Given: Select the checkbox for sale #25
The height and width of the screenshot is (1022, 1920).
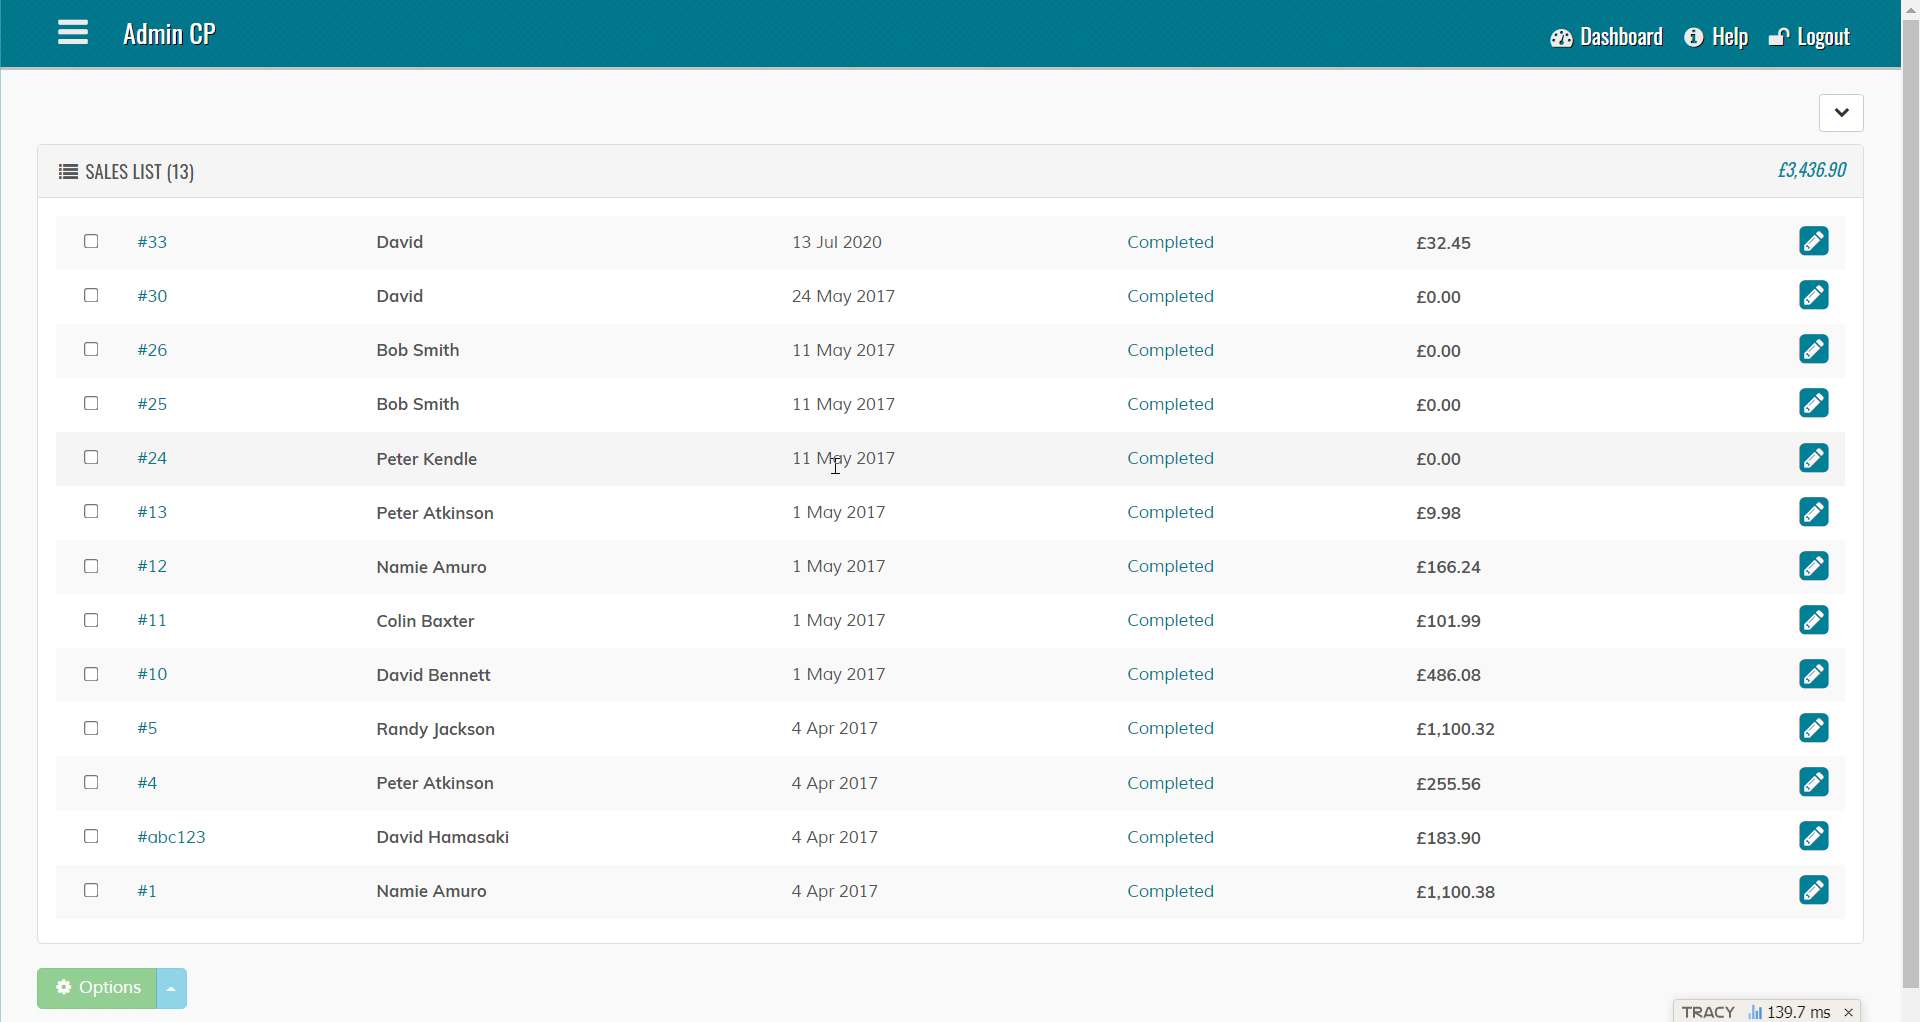Looking at the screenshot, I should pos(91,403).
